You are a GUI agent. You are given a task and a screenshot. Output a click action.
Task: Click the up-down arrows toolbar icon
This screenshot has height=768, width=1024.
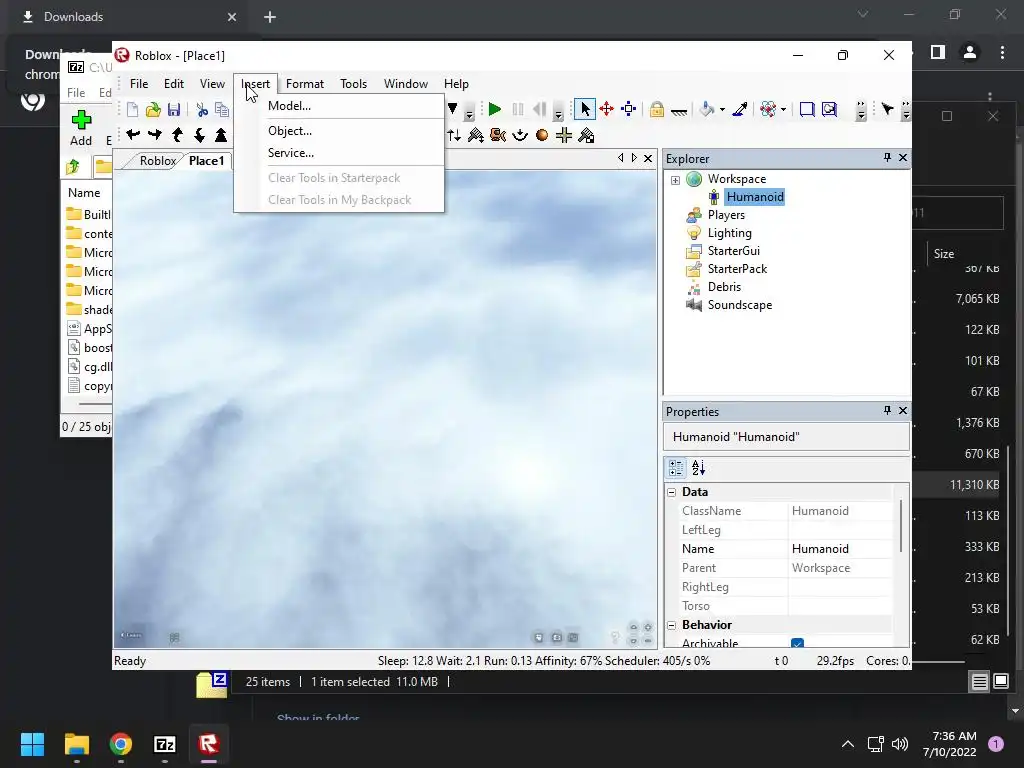click(454, 135)
